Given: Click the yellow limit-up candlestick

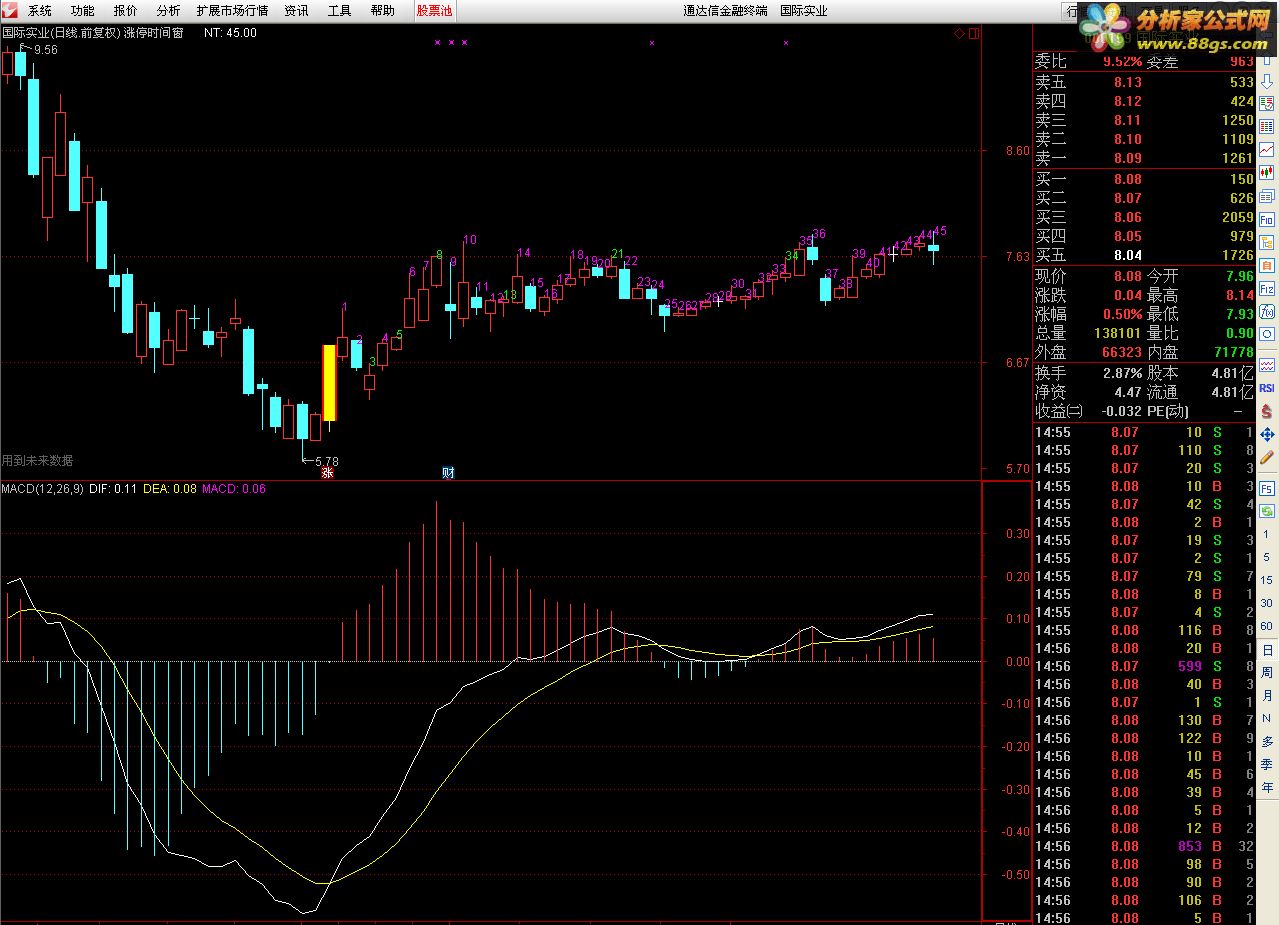Looking at the screenshot, I should click(329, 382).
